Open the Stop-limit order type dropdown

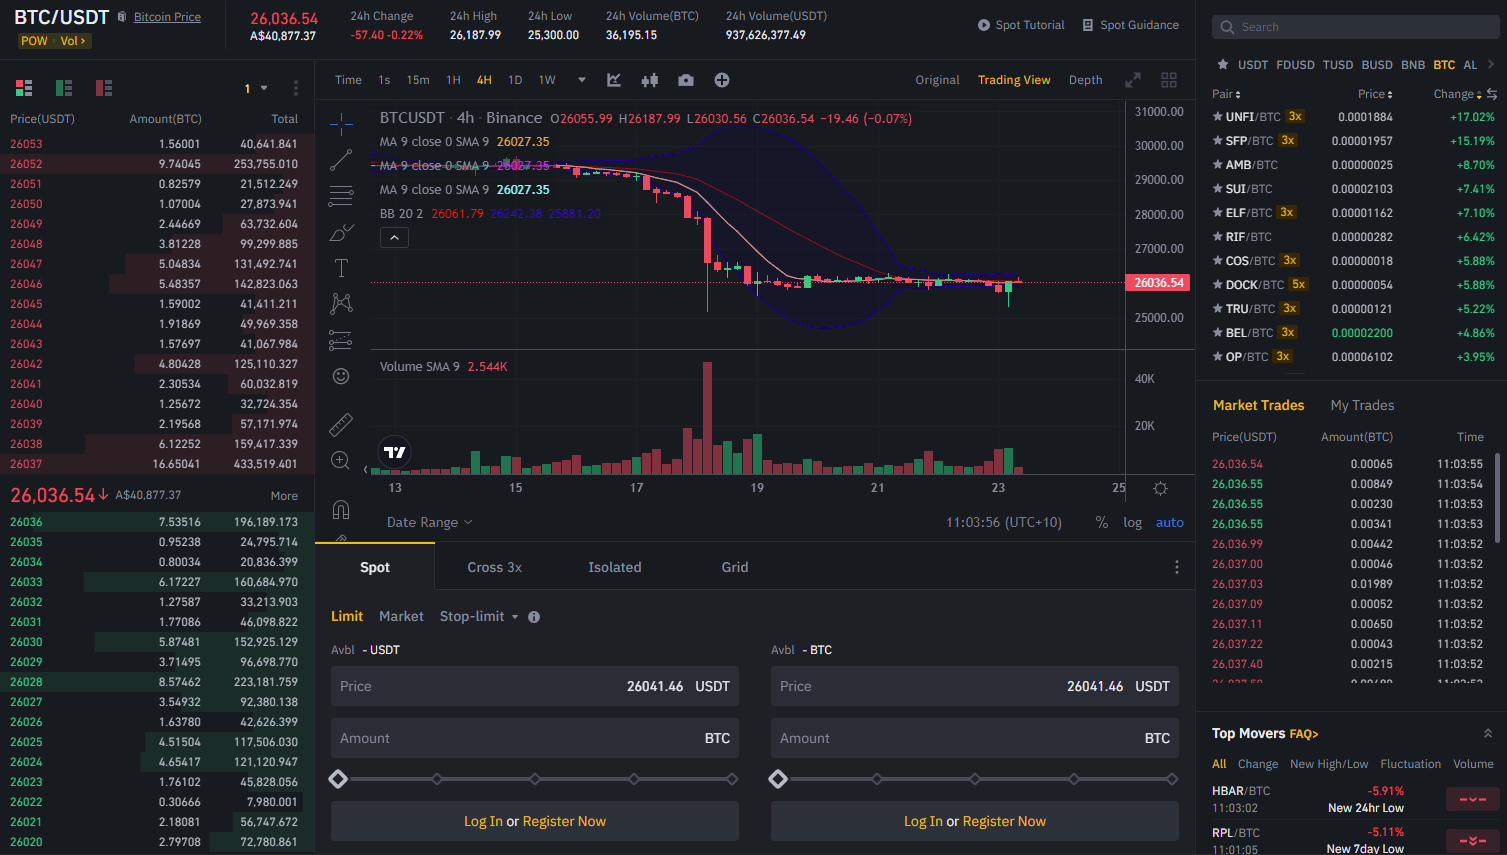pyautogui.click(x=479, y=617)
